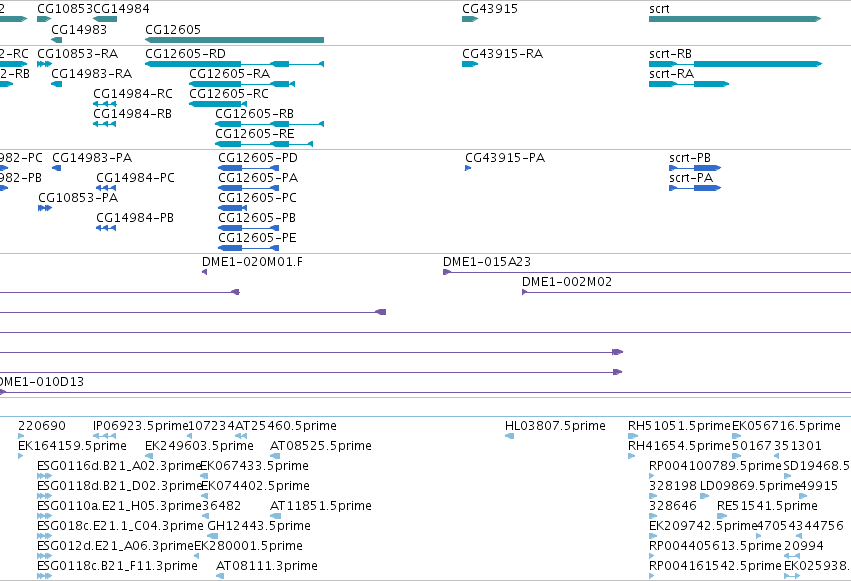Screen dimensions: 851x581
Task: Click protein CG14984-PC
Action: pyautogui.click(x=106, y=188)
